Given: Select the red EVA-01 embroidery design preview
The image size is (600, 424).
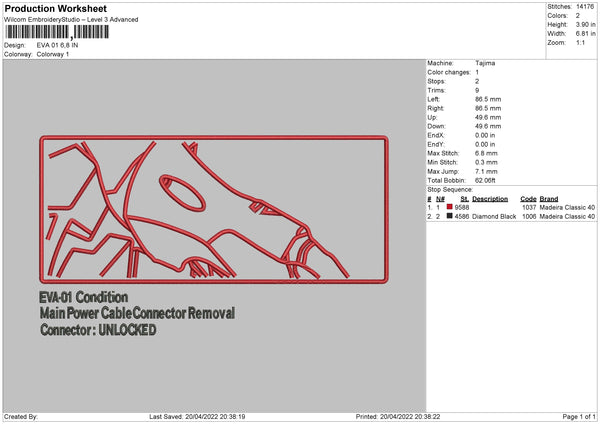Looking at the screenshot, I should 214,209.
